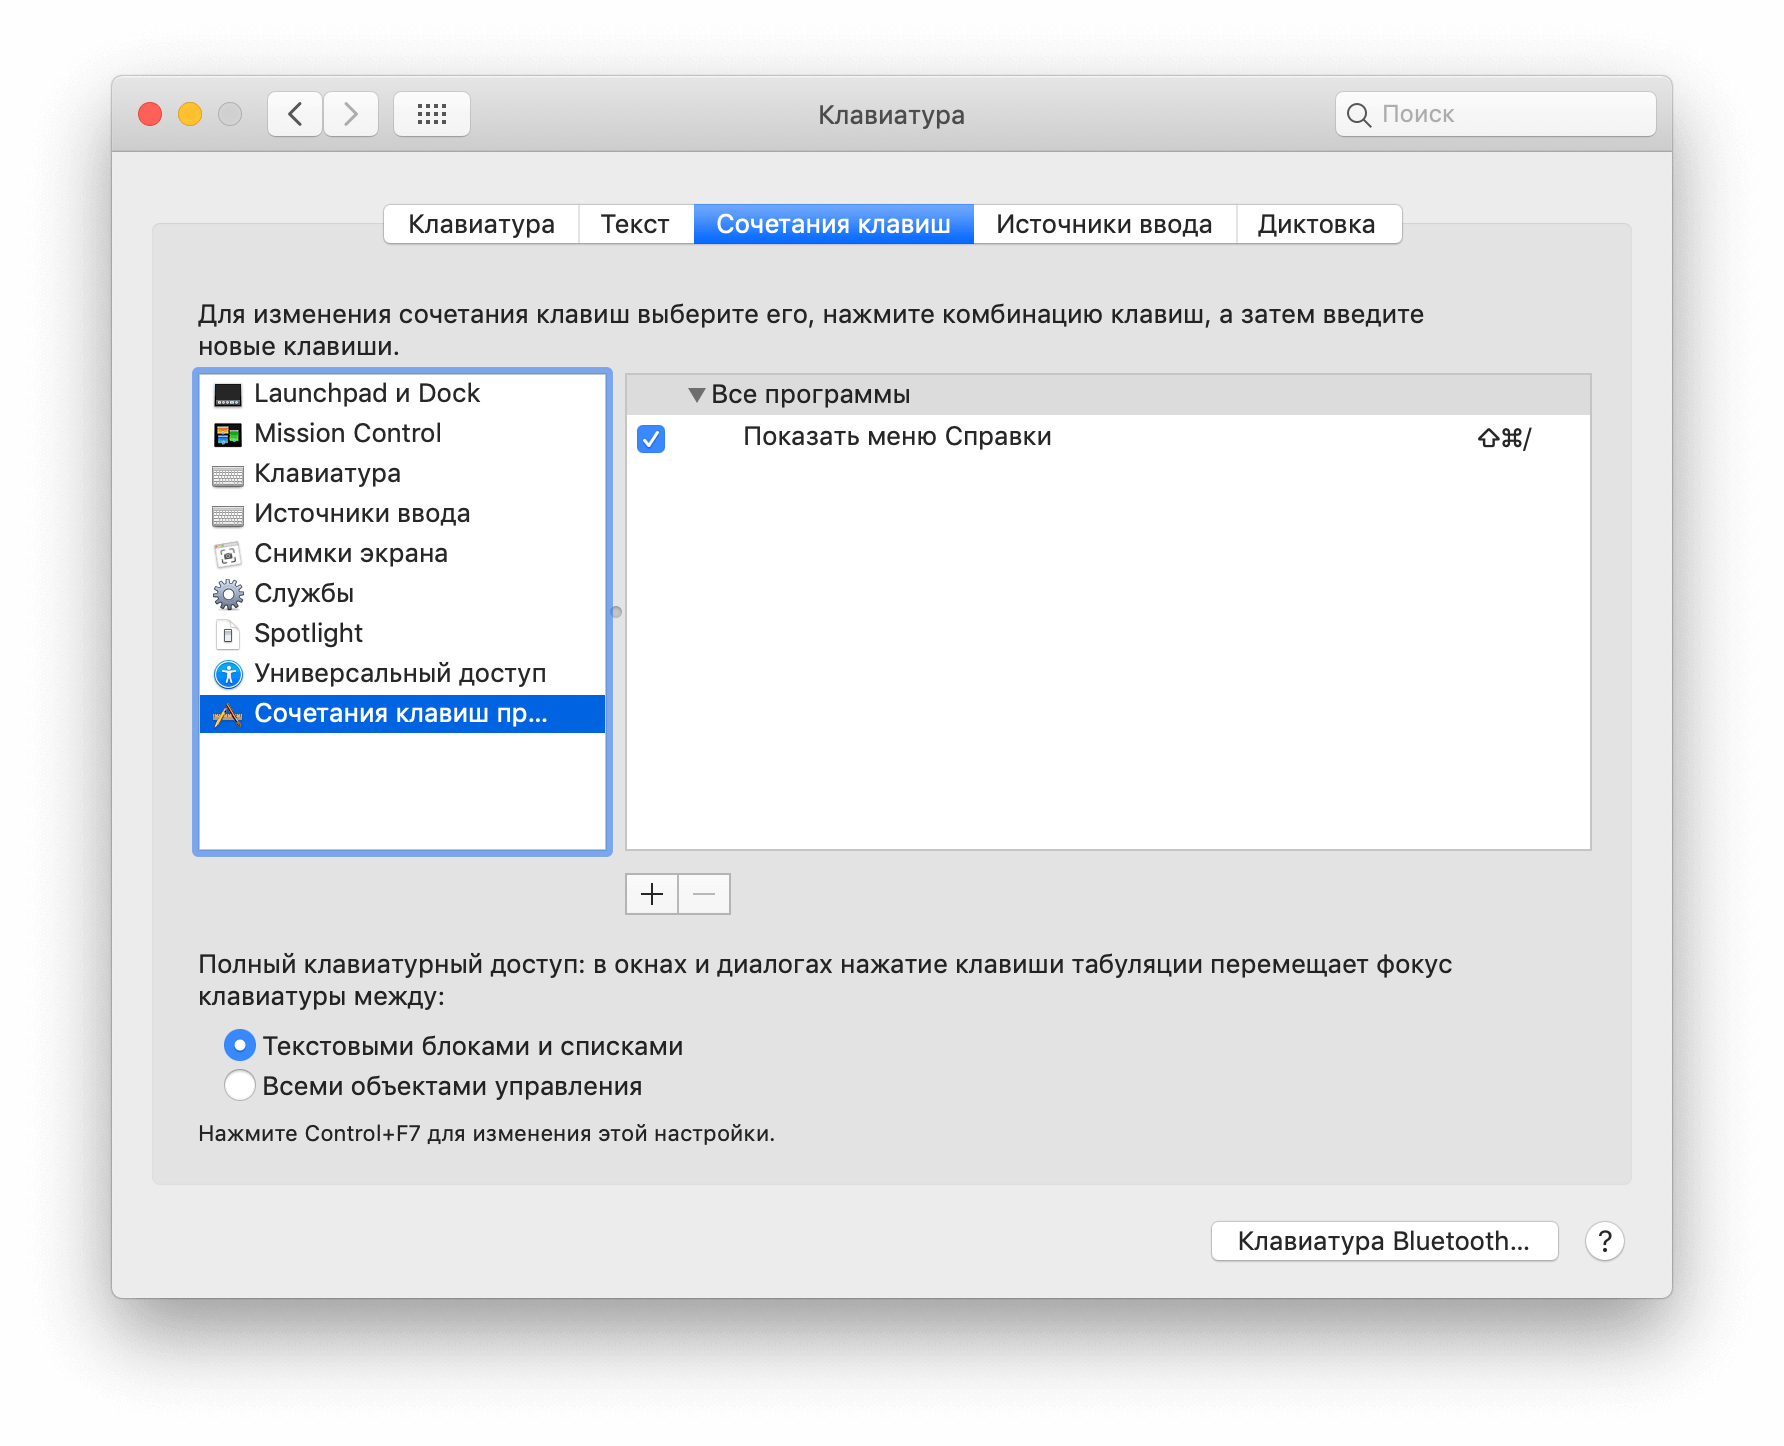Click the Поиск search field

1495,114
